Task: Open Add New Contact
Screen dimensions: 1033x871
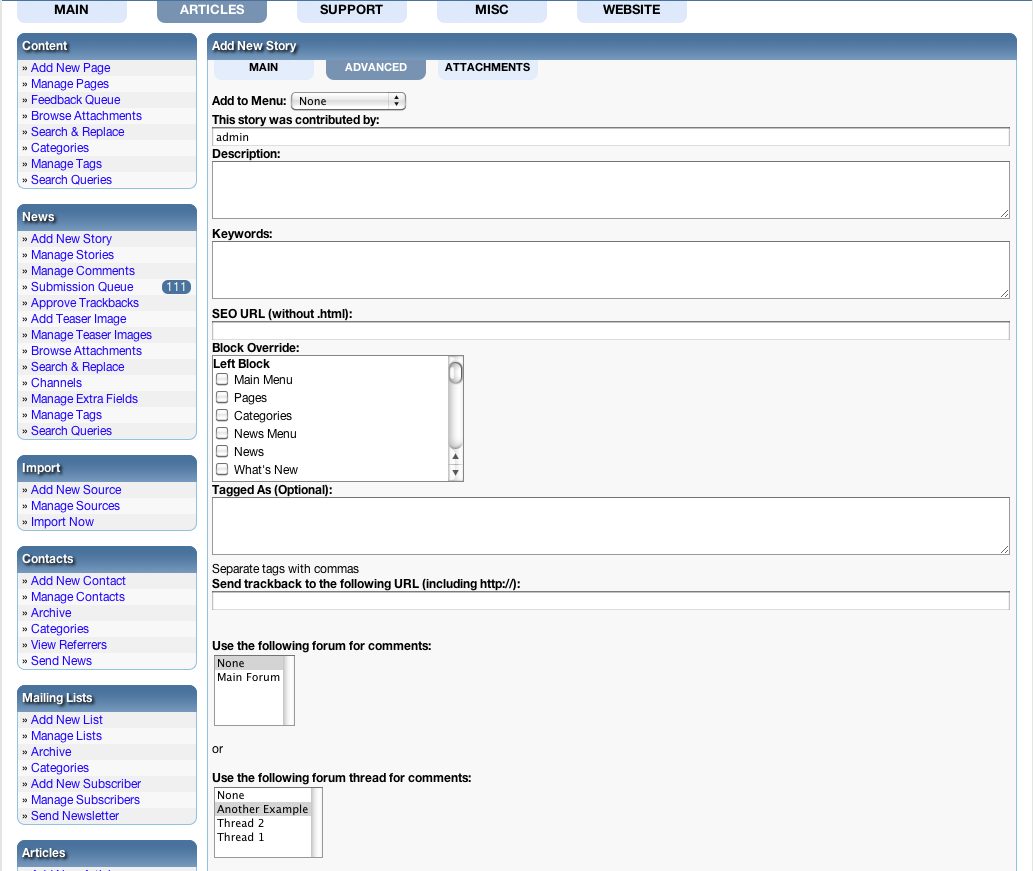Action: click(78, 580)
